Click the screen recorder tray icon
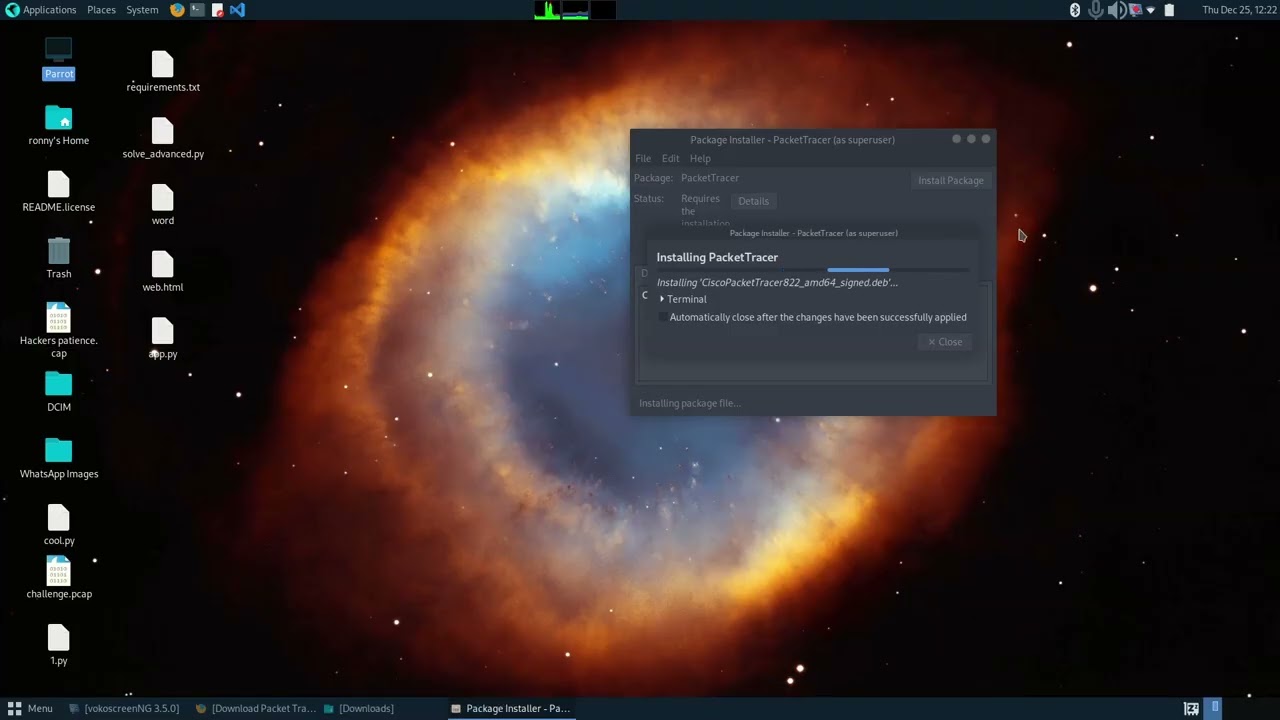The width and height of the screenshot is (1280, 720). click(x=1135, y=10)
